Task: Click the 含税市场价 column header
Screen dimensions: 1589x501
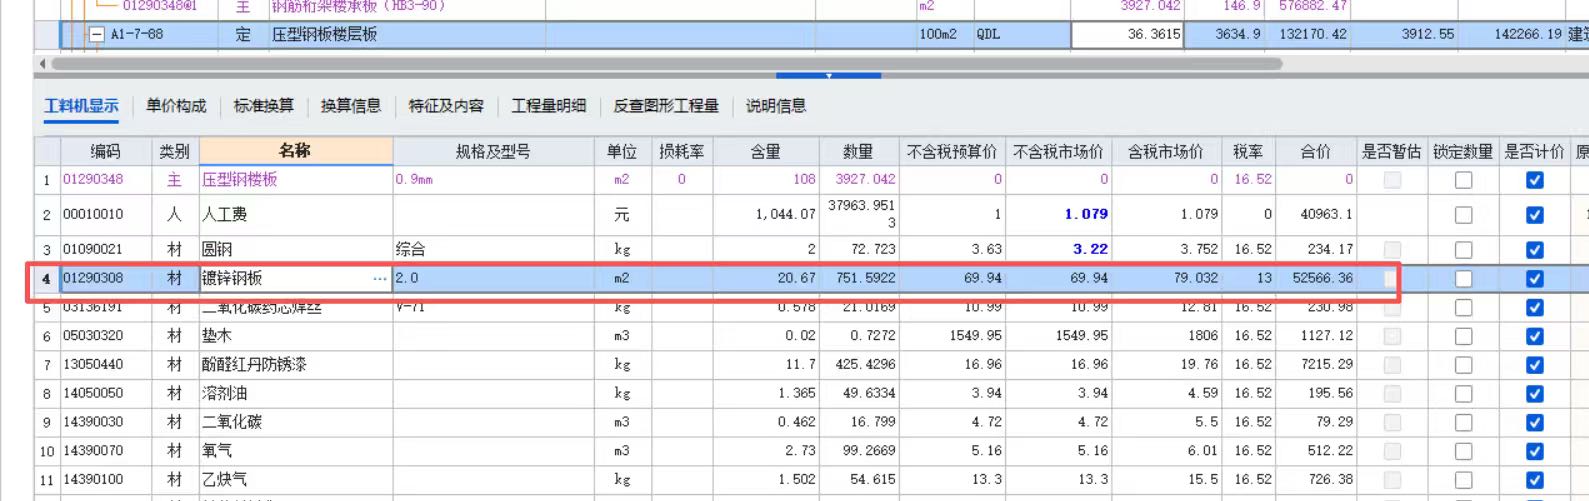Action: coord(1166,151)
